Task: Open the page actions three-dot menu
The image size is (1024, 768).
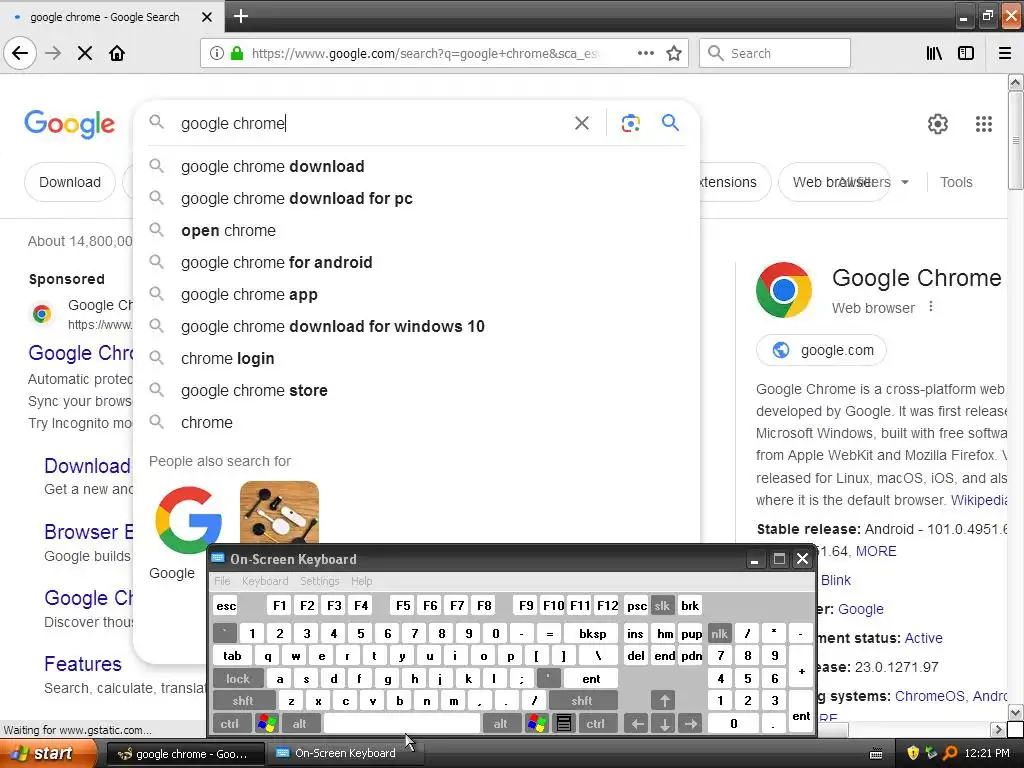Action: pos(645,53)
